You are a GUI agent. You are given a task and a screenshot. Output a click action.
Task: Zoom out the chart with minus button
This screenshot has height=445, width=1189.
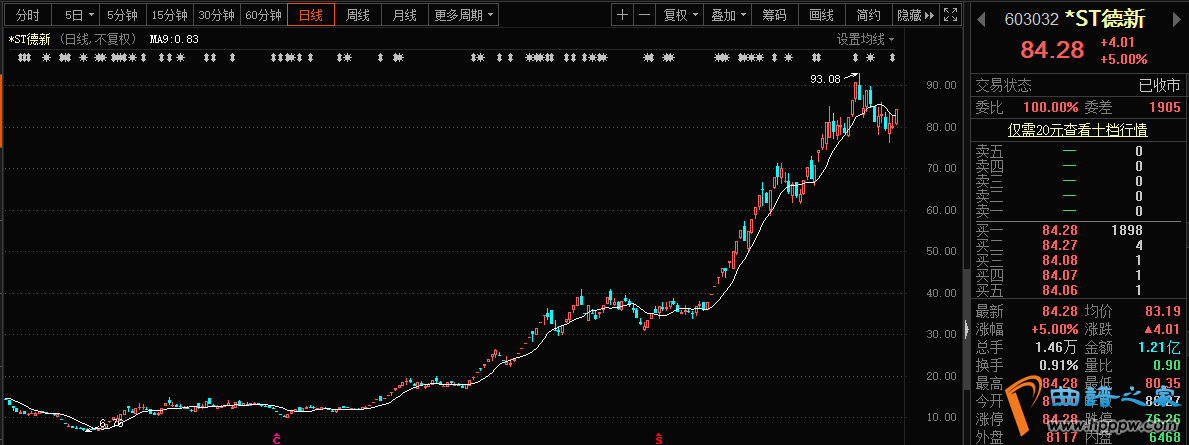[644, 15]
